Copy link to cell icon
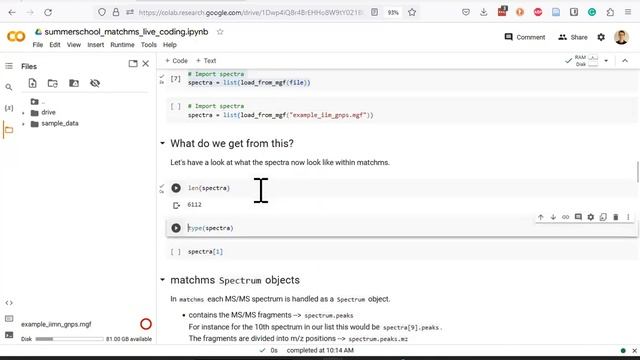The width and height of the screenshot is (640, 360). tap(565, 217)
